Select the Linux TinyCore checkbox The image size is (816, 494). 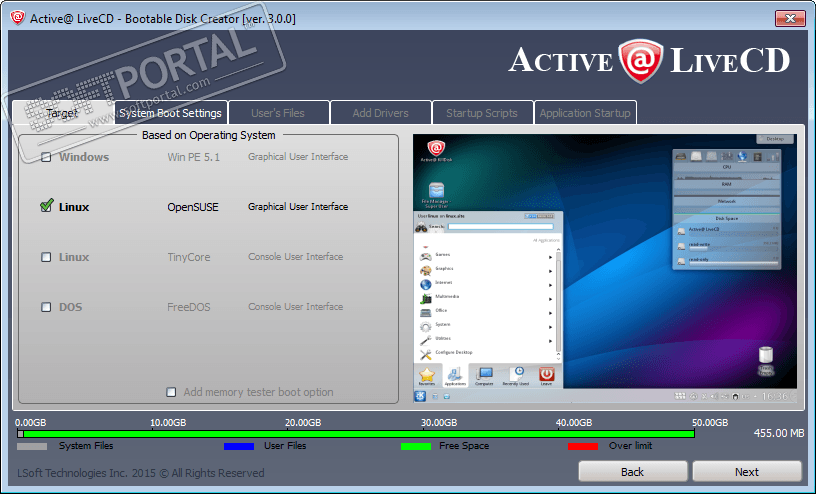46,257
